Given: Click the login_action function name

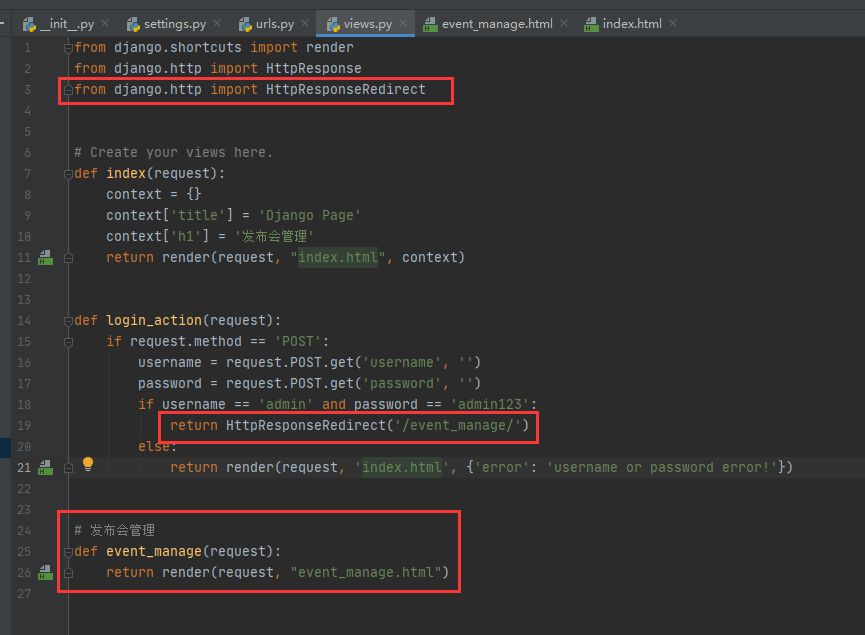Looking at the screenshot, I should pyautogui.click(x=154, y=321).
